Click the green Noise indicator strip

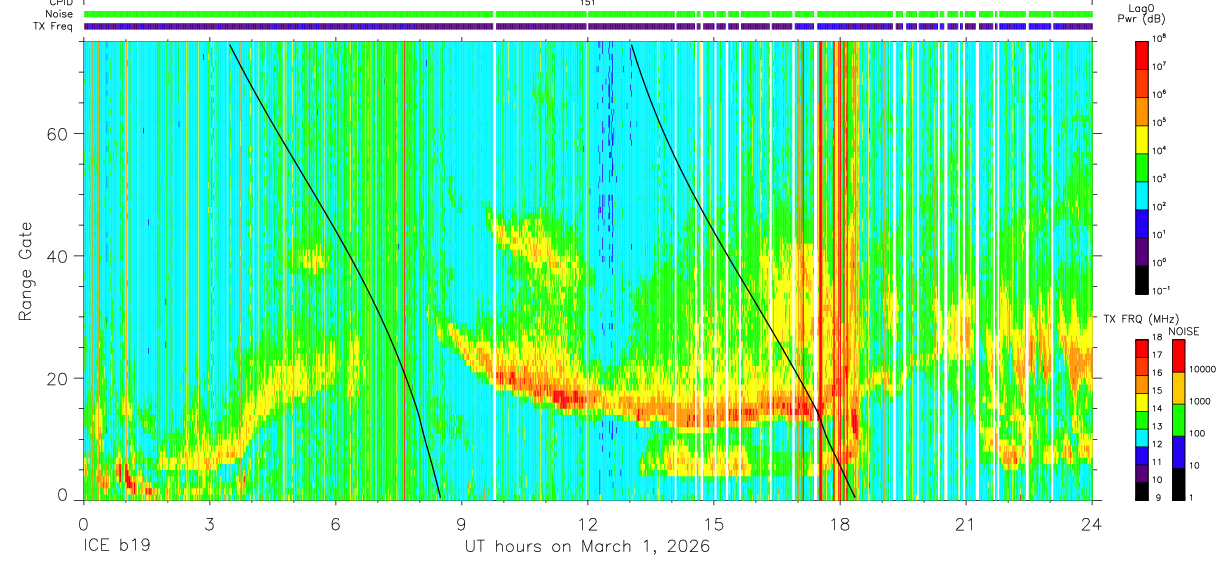588,14
